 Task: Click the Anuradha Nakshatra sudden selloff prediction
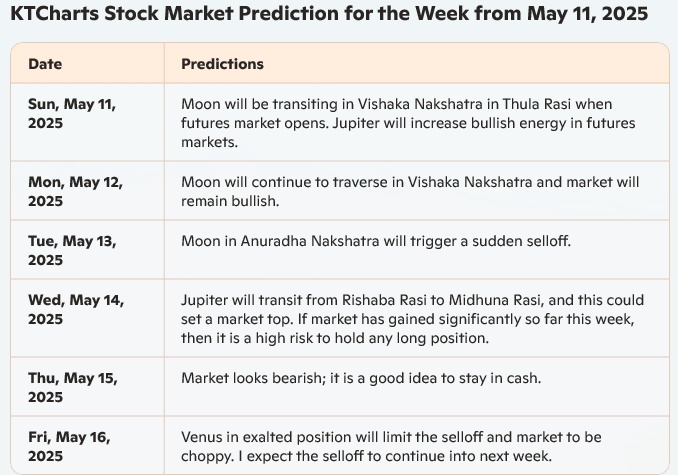(x=376, y=241)
